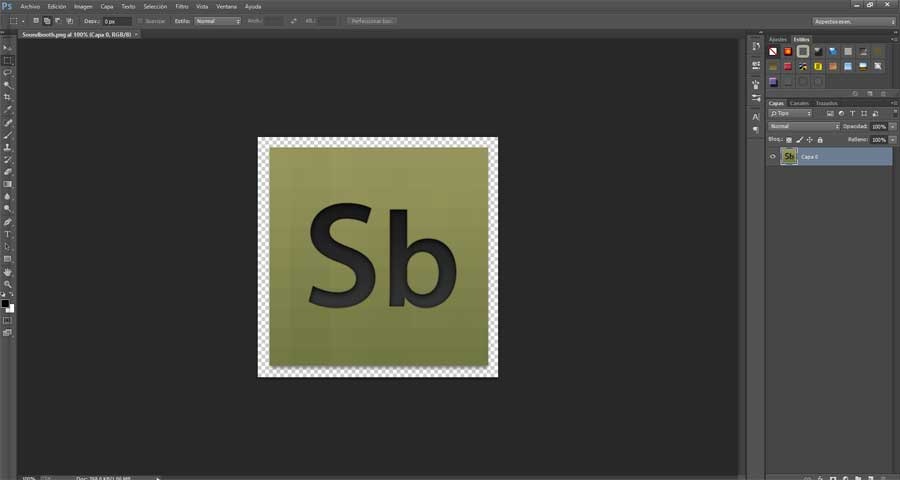900x480 pixels.
Task: Select the Brush tool
Action: [7, 135]
